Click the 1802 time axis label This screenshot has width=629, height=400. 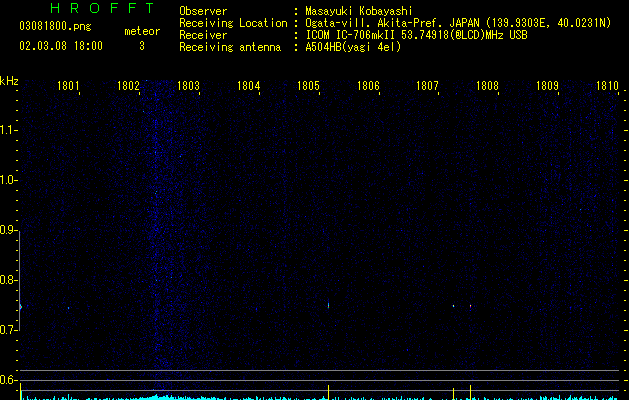click(x=128, y=86)
